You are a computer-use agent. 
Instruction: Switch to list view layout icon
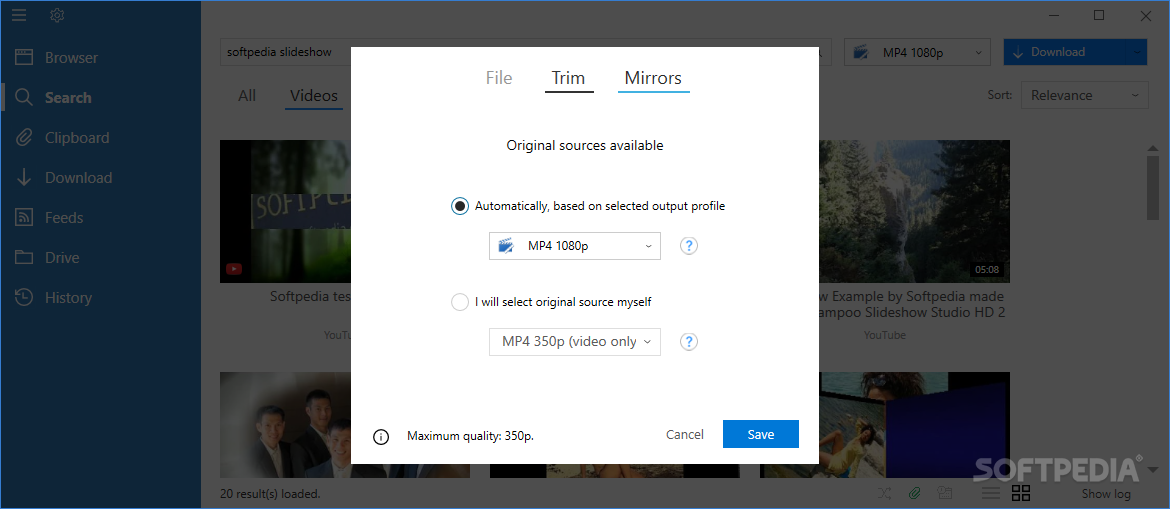click(990, 493)
